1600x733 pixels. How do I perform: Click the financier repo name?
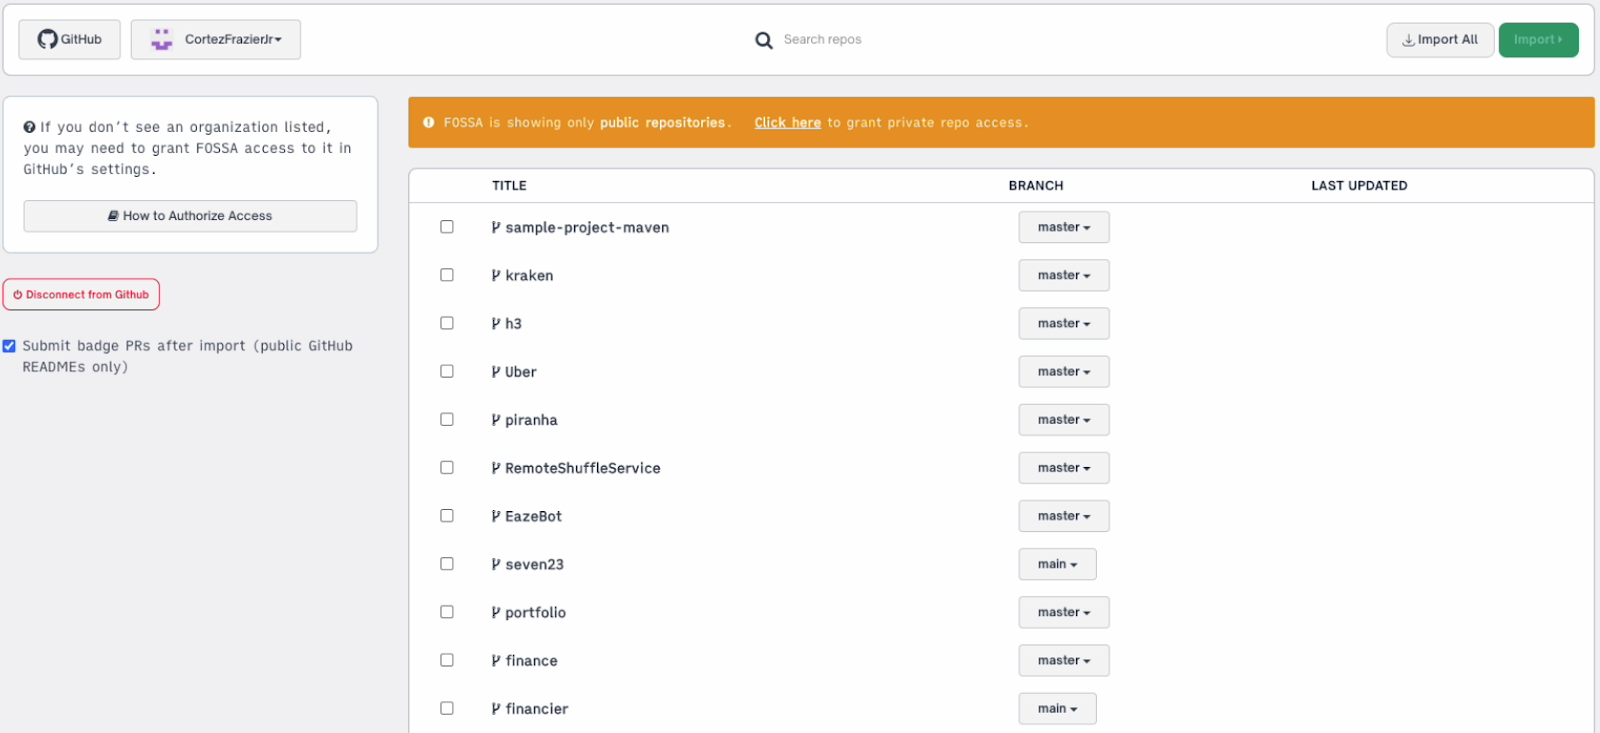click(536, 708)
